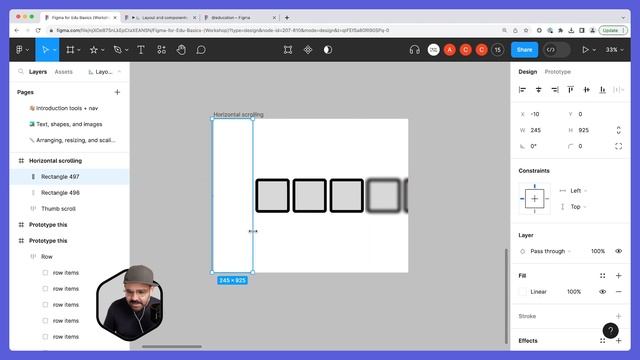Switch to the Assets tab
This screenshot has height=360, width=640.
tap(63, 72)
